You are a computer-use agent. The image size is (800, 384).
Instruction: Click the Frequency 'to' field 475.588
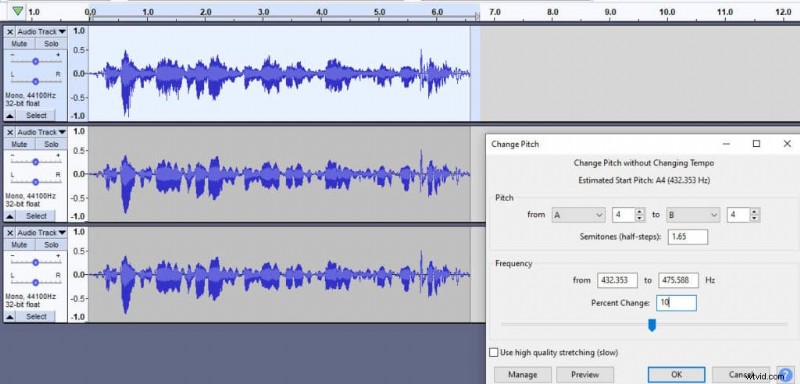678,280
